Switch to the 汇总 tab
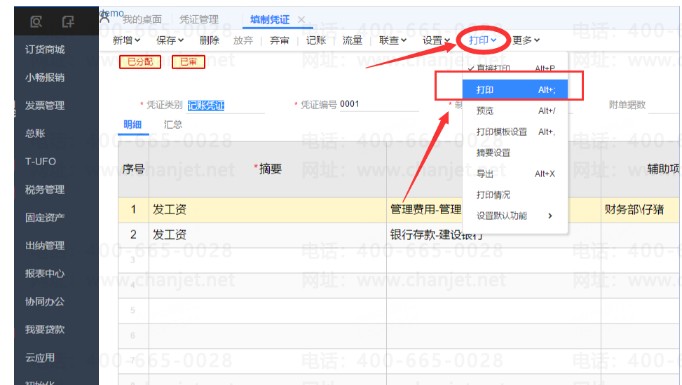Viewport: 682px width, 385px height. coord(173,125)
